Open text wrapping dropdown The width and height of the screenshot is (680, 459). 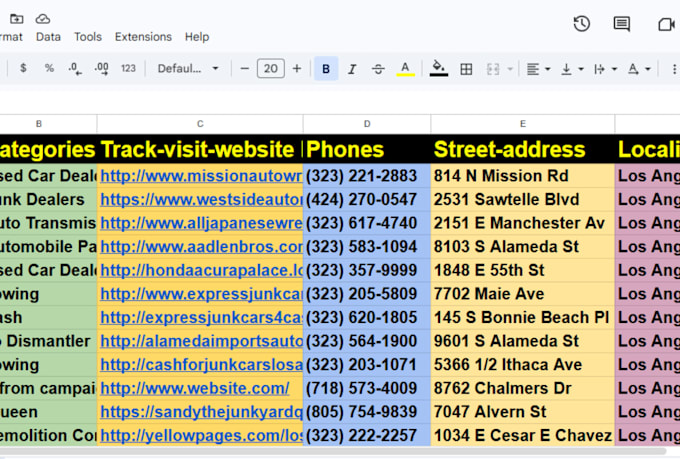(605, 69)
